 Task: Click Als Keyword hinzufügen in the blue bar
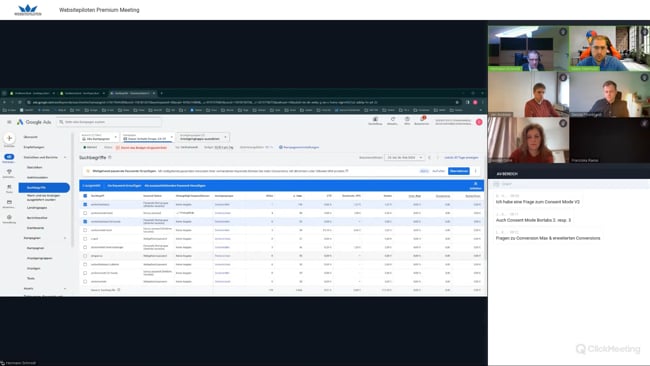click(x=124, y=186)
